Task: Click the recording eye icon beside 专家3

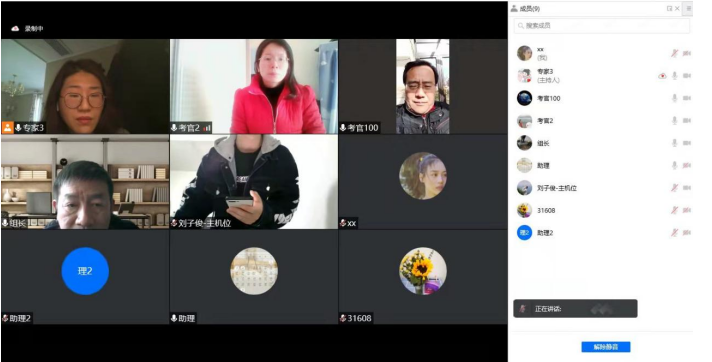Action: pos(662,76)
